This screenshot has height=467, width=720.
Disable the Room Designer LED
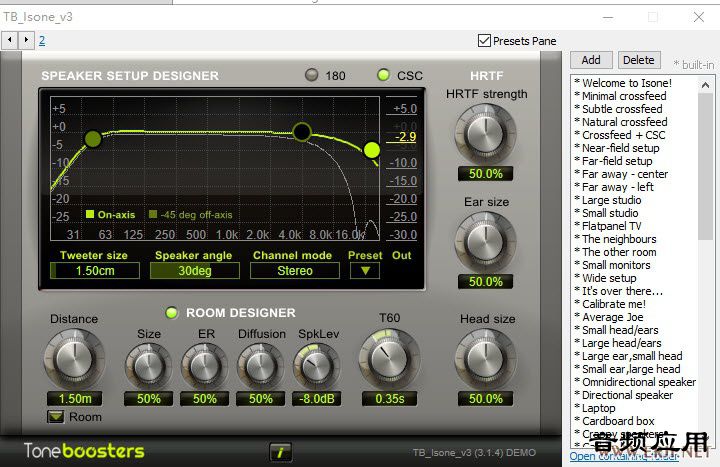(x=172, y=313)
